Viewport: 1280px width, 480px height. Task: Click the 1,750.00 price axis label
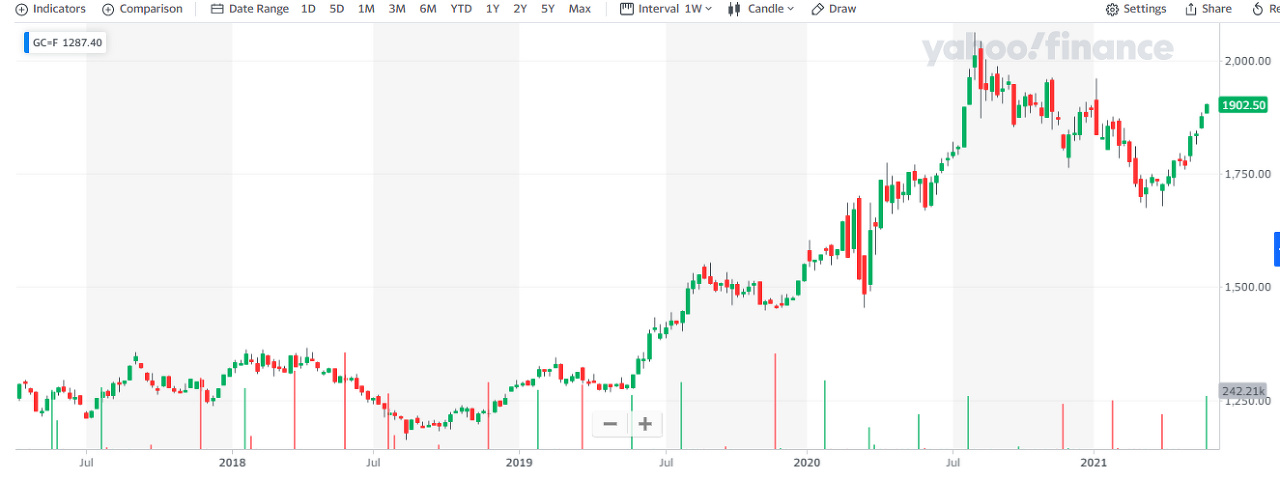pos(1246,174)
